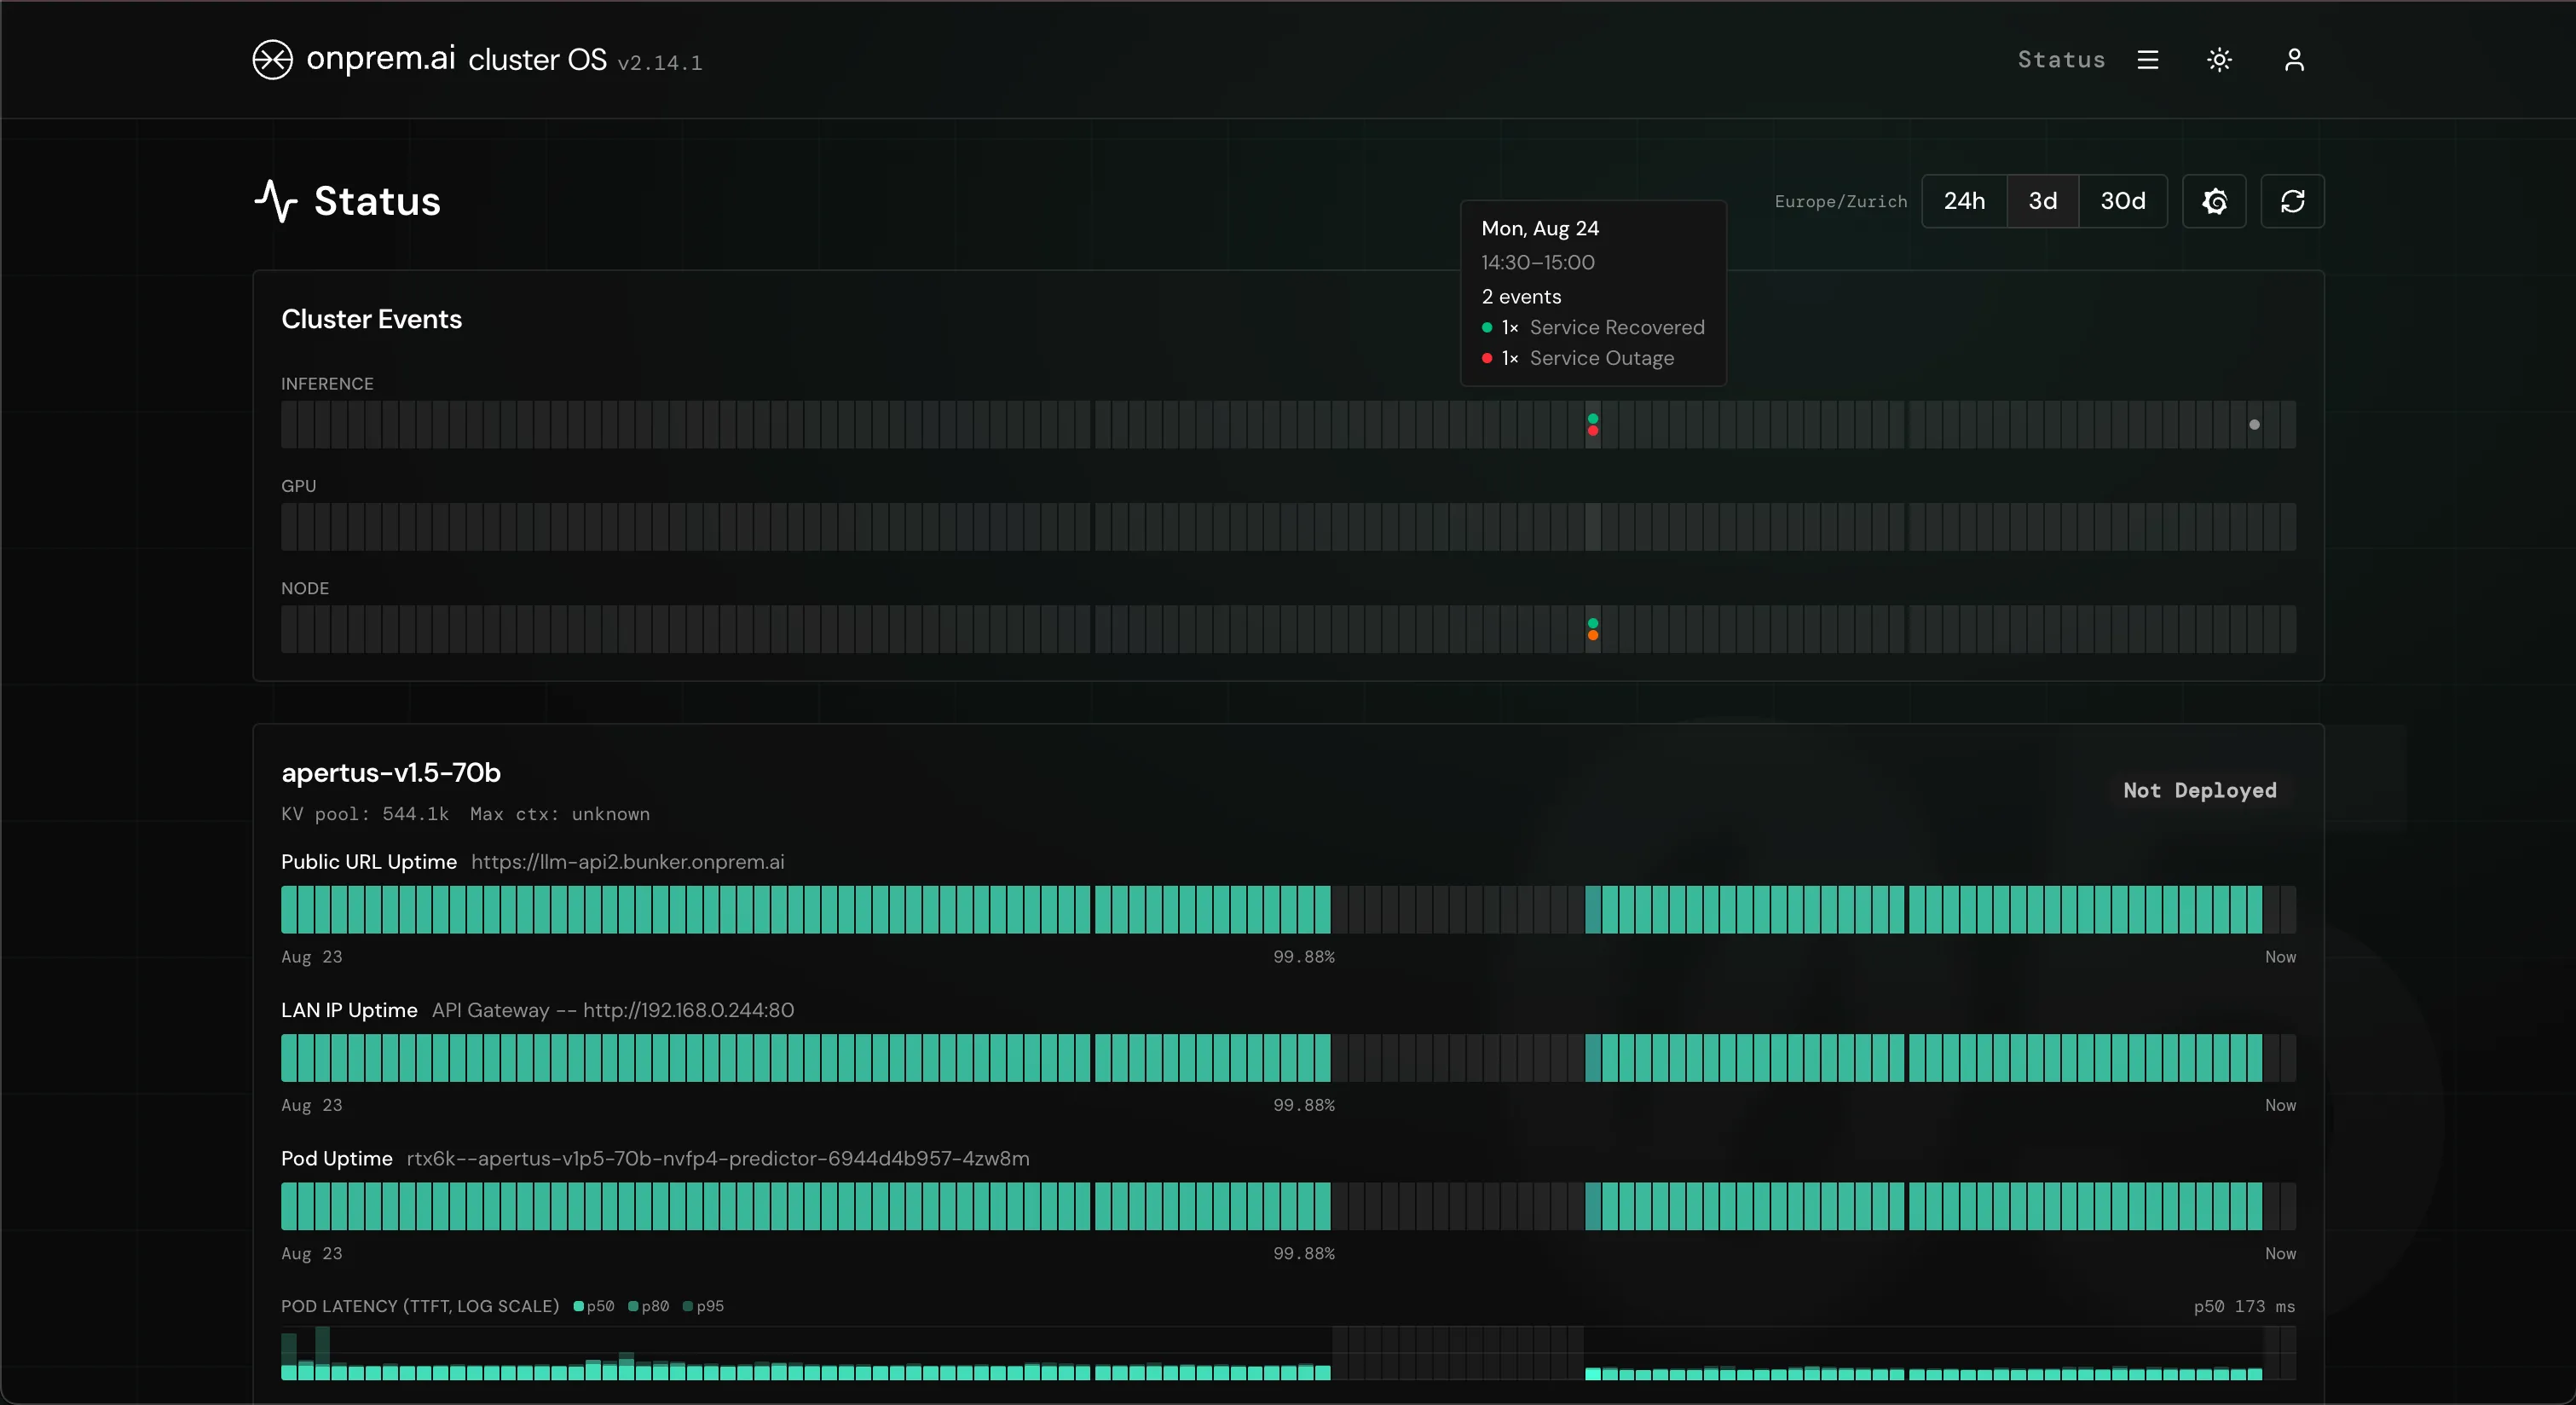Click the LAN IP http://192.168.0.244:80 address

688,1010
